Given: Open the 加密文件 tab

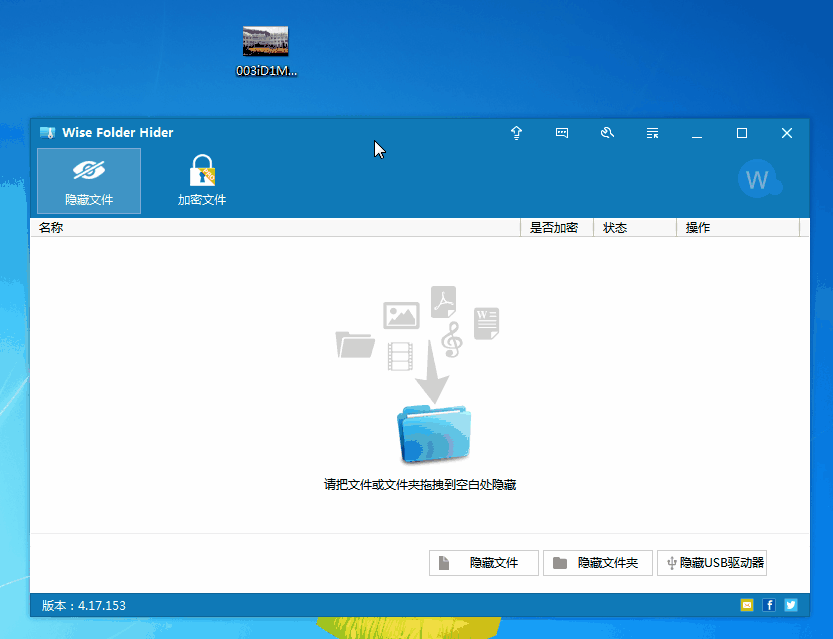Looking at the screenshot, I should (x=202, y=181).
